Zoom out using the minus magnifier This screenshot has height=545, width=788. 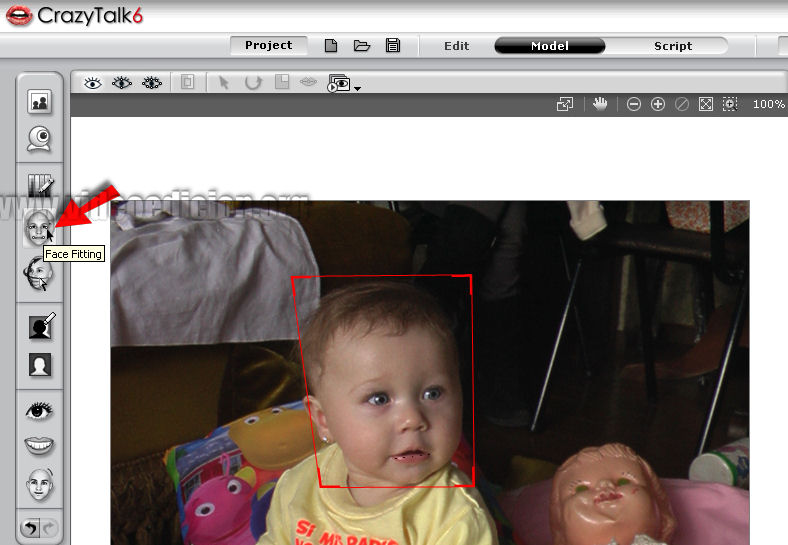[634, 104]
